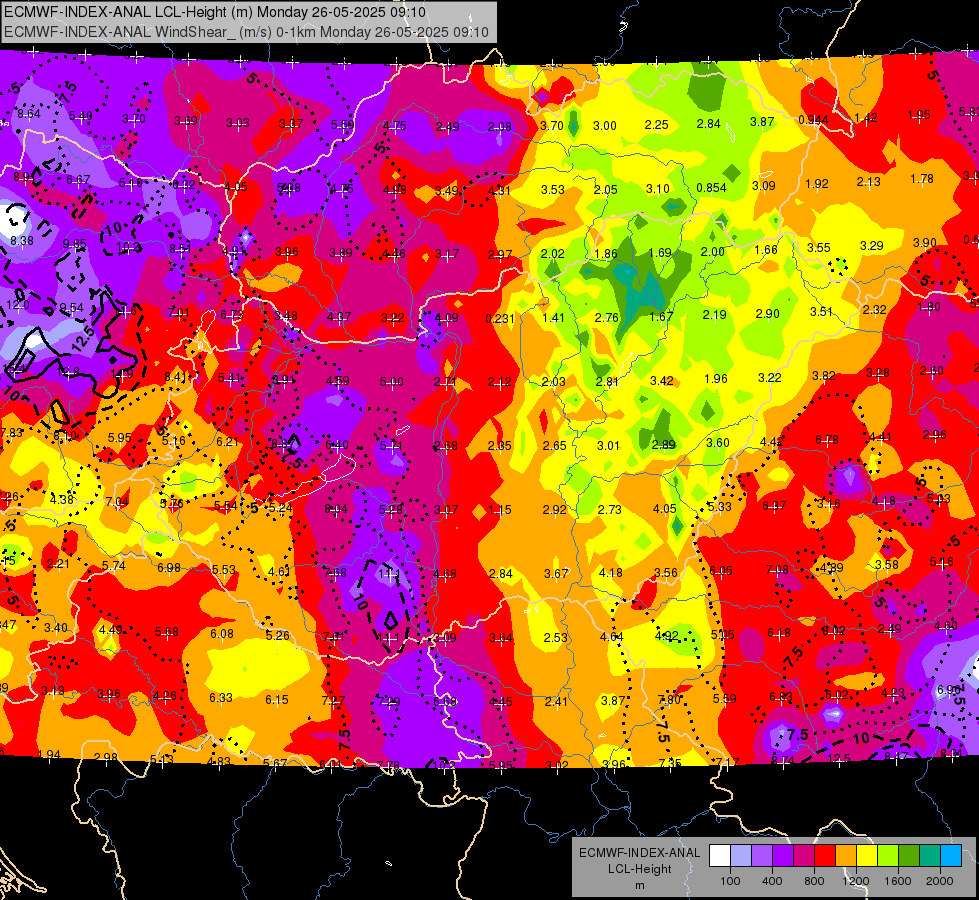Click the 1.69 value on the map
This screenshot has width=979, height=900.
tap(660, 252)
